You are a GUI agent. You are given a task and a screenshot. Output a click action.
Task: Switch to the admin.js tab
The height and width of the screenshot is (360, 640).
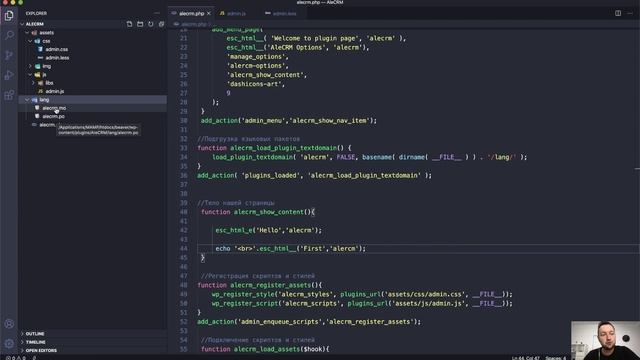tap(236, 13)
